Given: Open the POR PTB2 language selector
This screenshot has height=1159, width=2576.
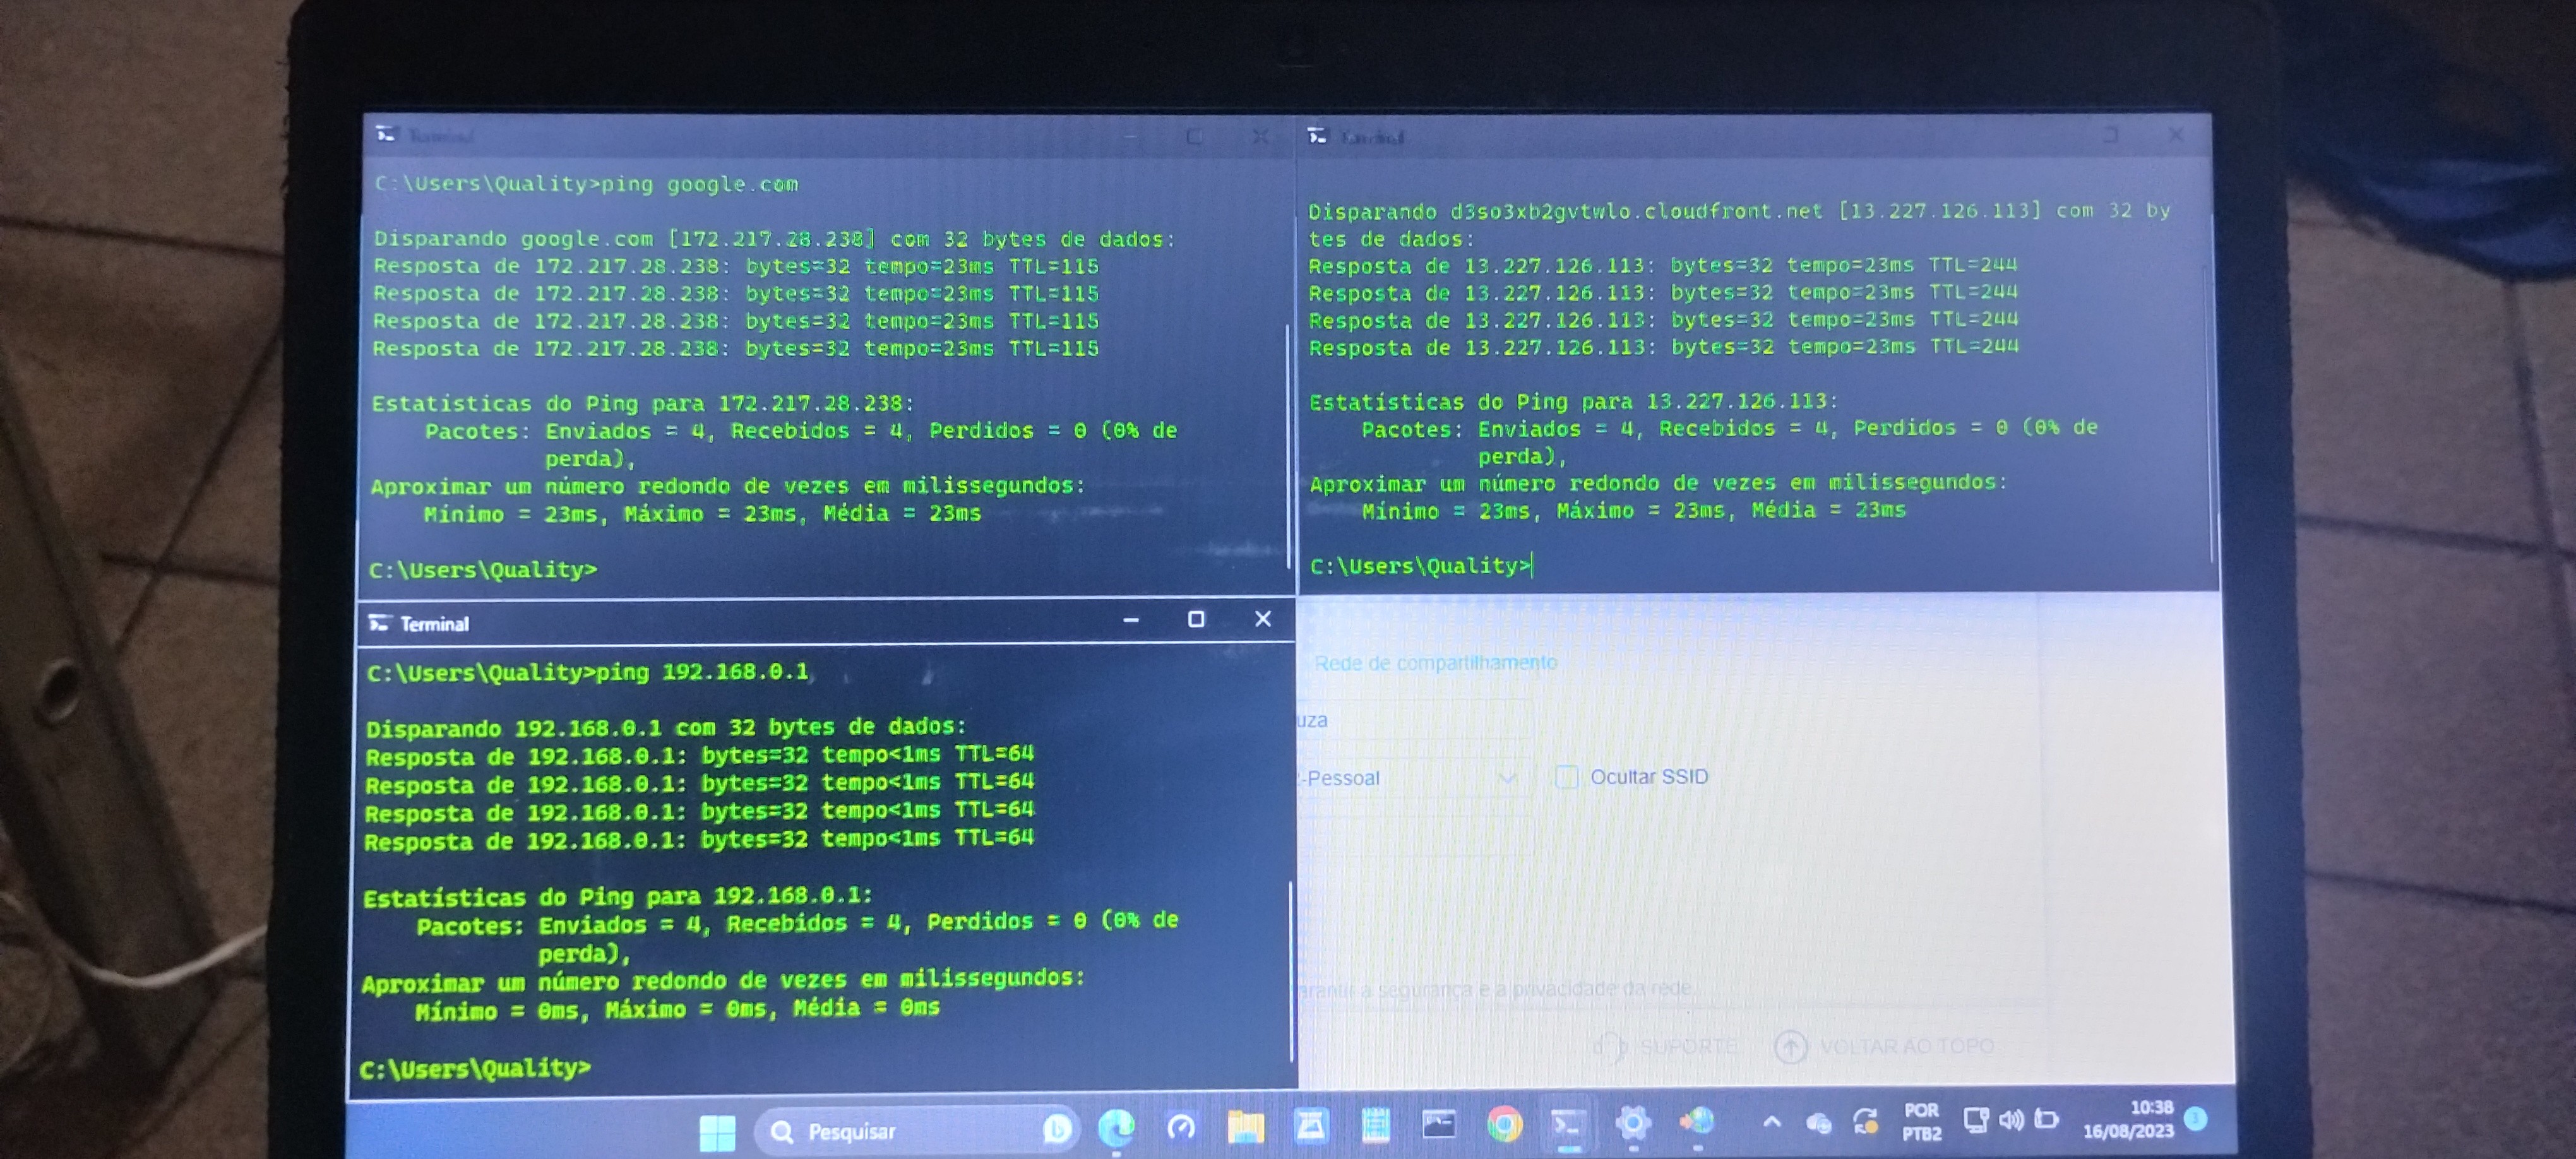Looking at the screenshot, I should point(1921,1122).
